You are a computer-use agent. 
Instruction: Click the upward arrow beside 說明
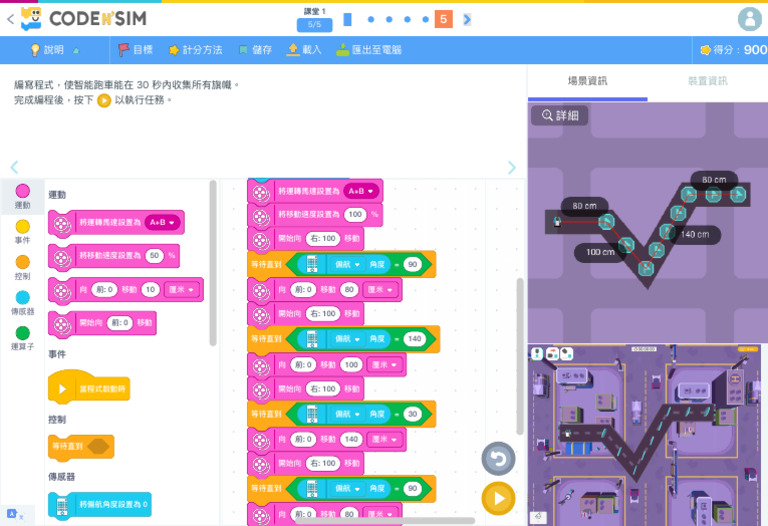click(76, 50)
